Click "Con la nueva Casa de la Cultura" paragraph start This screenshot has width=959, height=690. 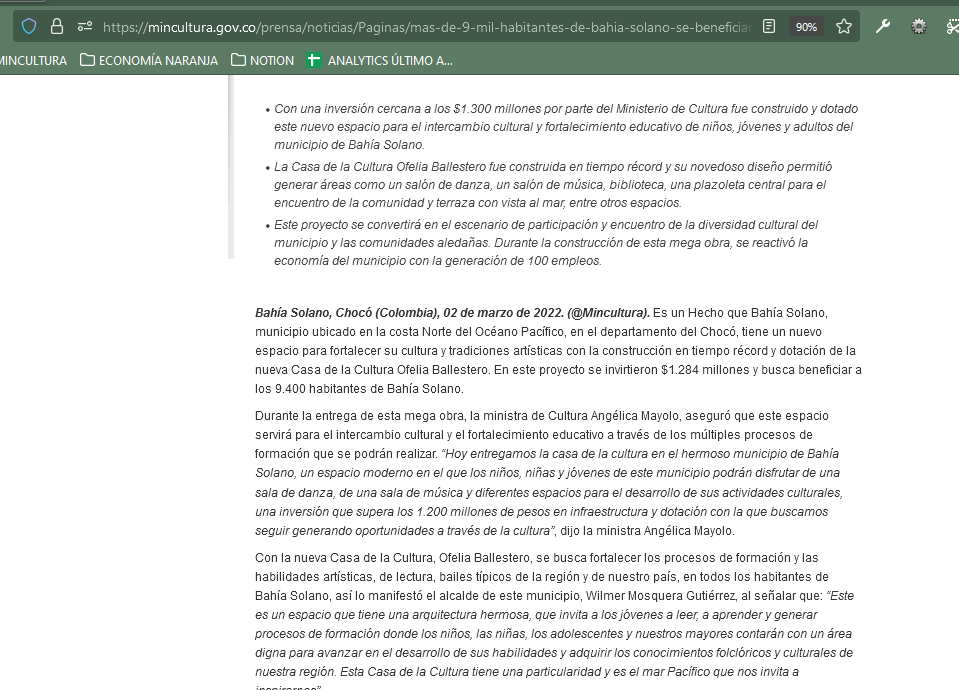click(344, 558)
